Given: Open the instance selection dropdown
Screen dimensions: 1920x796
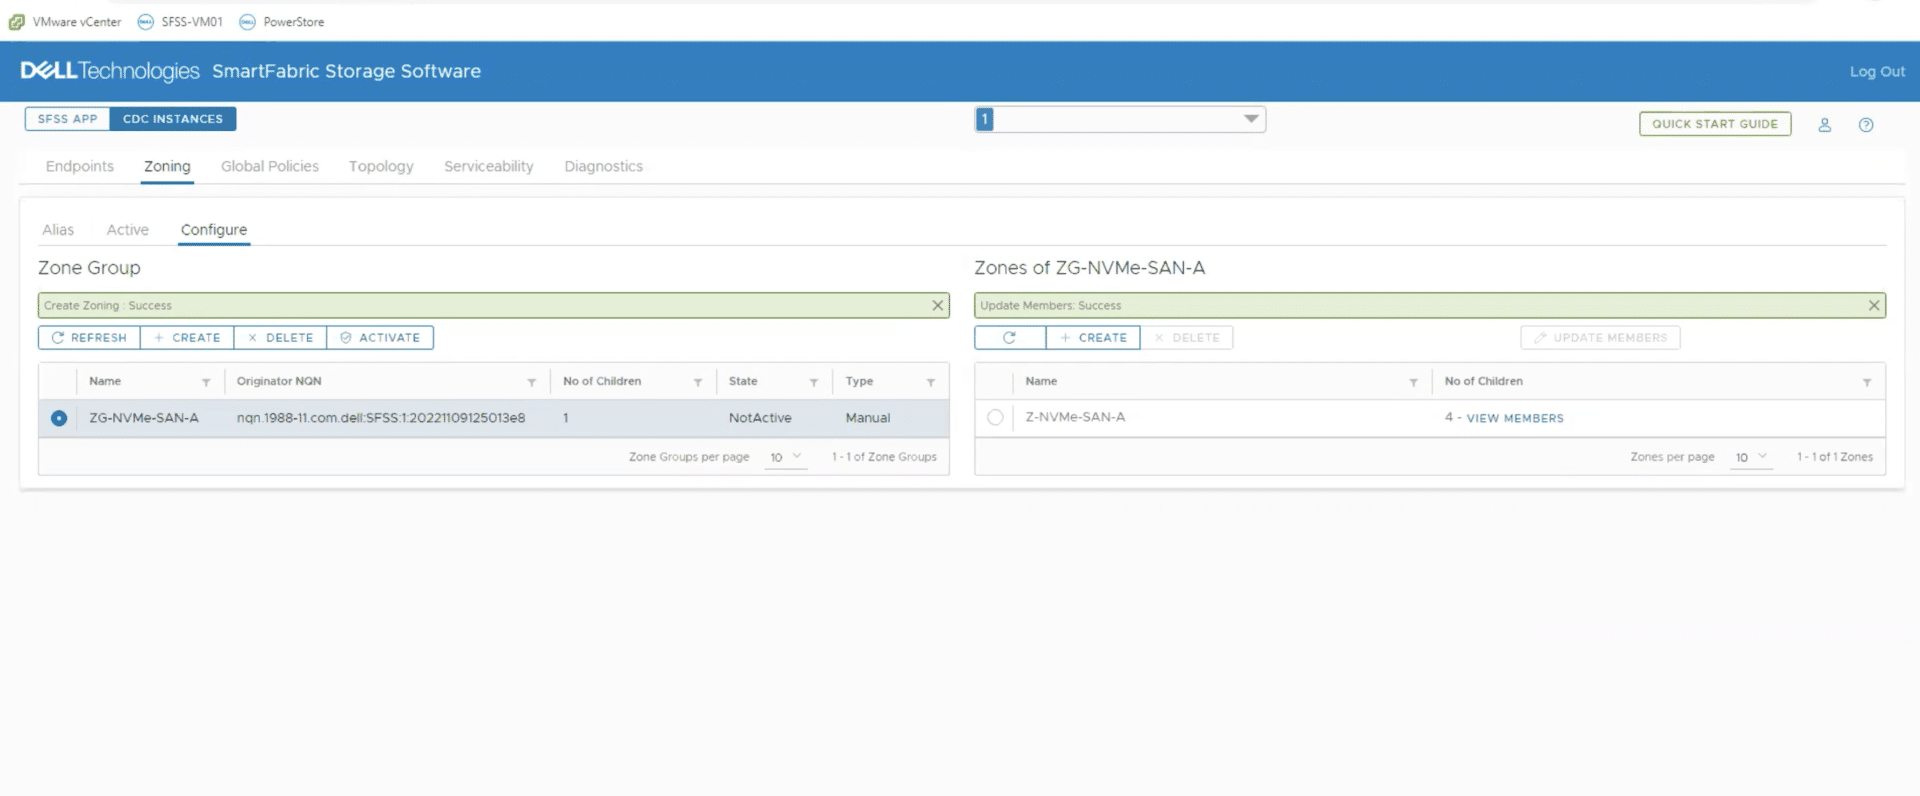Looking at the screenshot, I should click(x=1120, y=119).
